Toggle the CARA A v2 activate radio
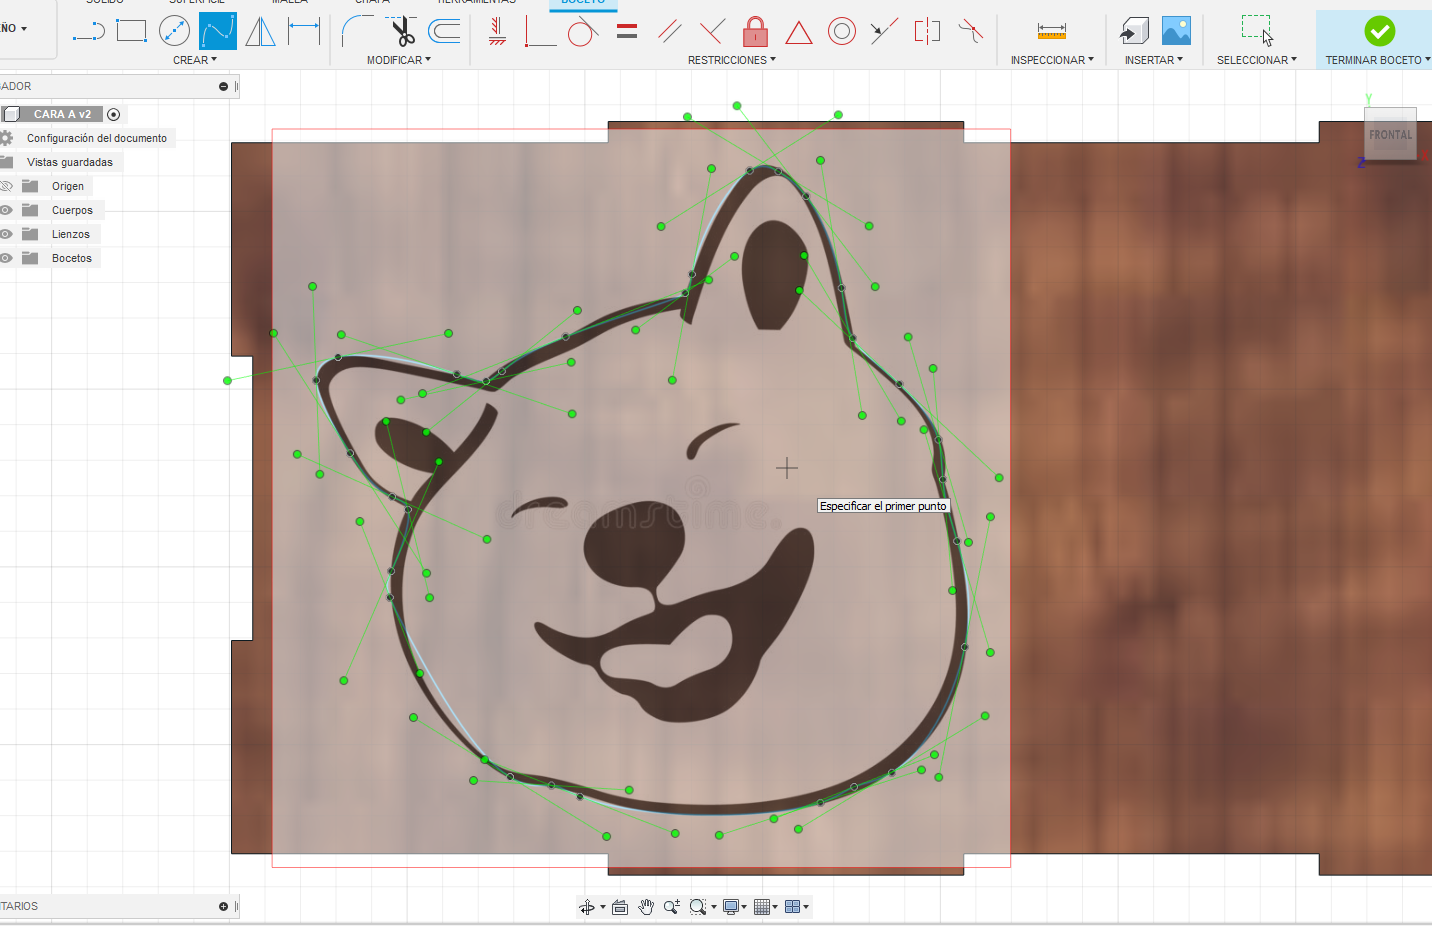 point(113,115)
